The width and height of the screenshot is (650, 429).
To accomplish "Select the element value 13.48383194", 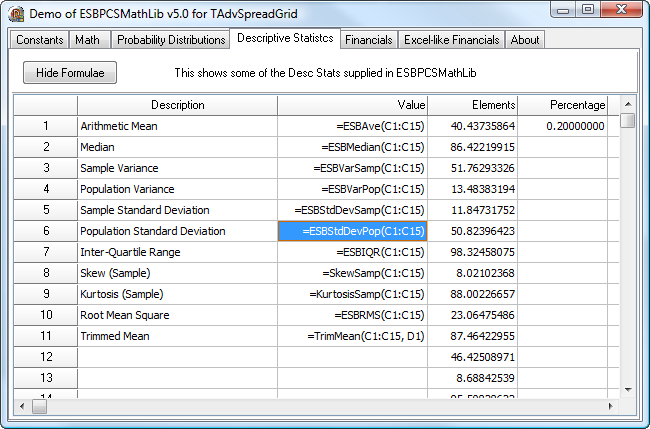I will pos(473,189).
